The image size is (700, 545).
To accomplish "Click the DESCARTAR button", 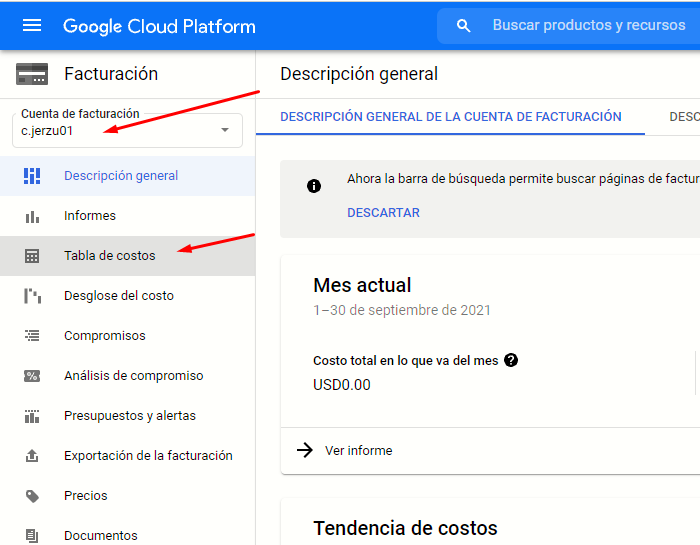I will pos(383,213).
